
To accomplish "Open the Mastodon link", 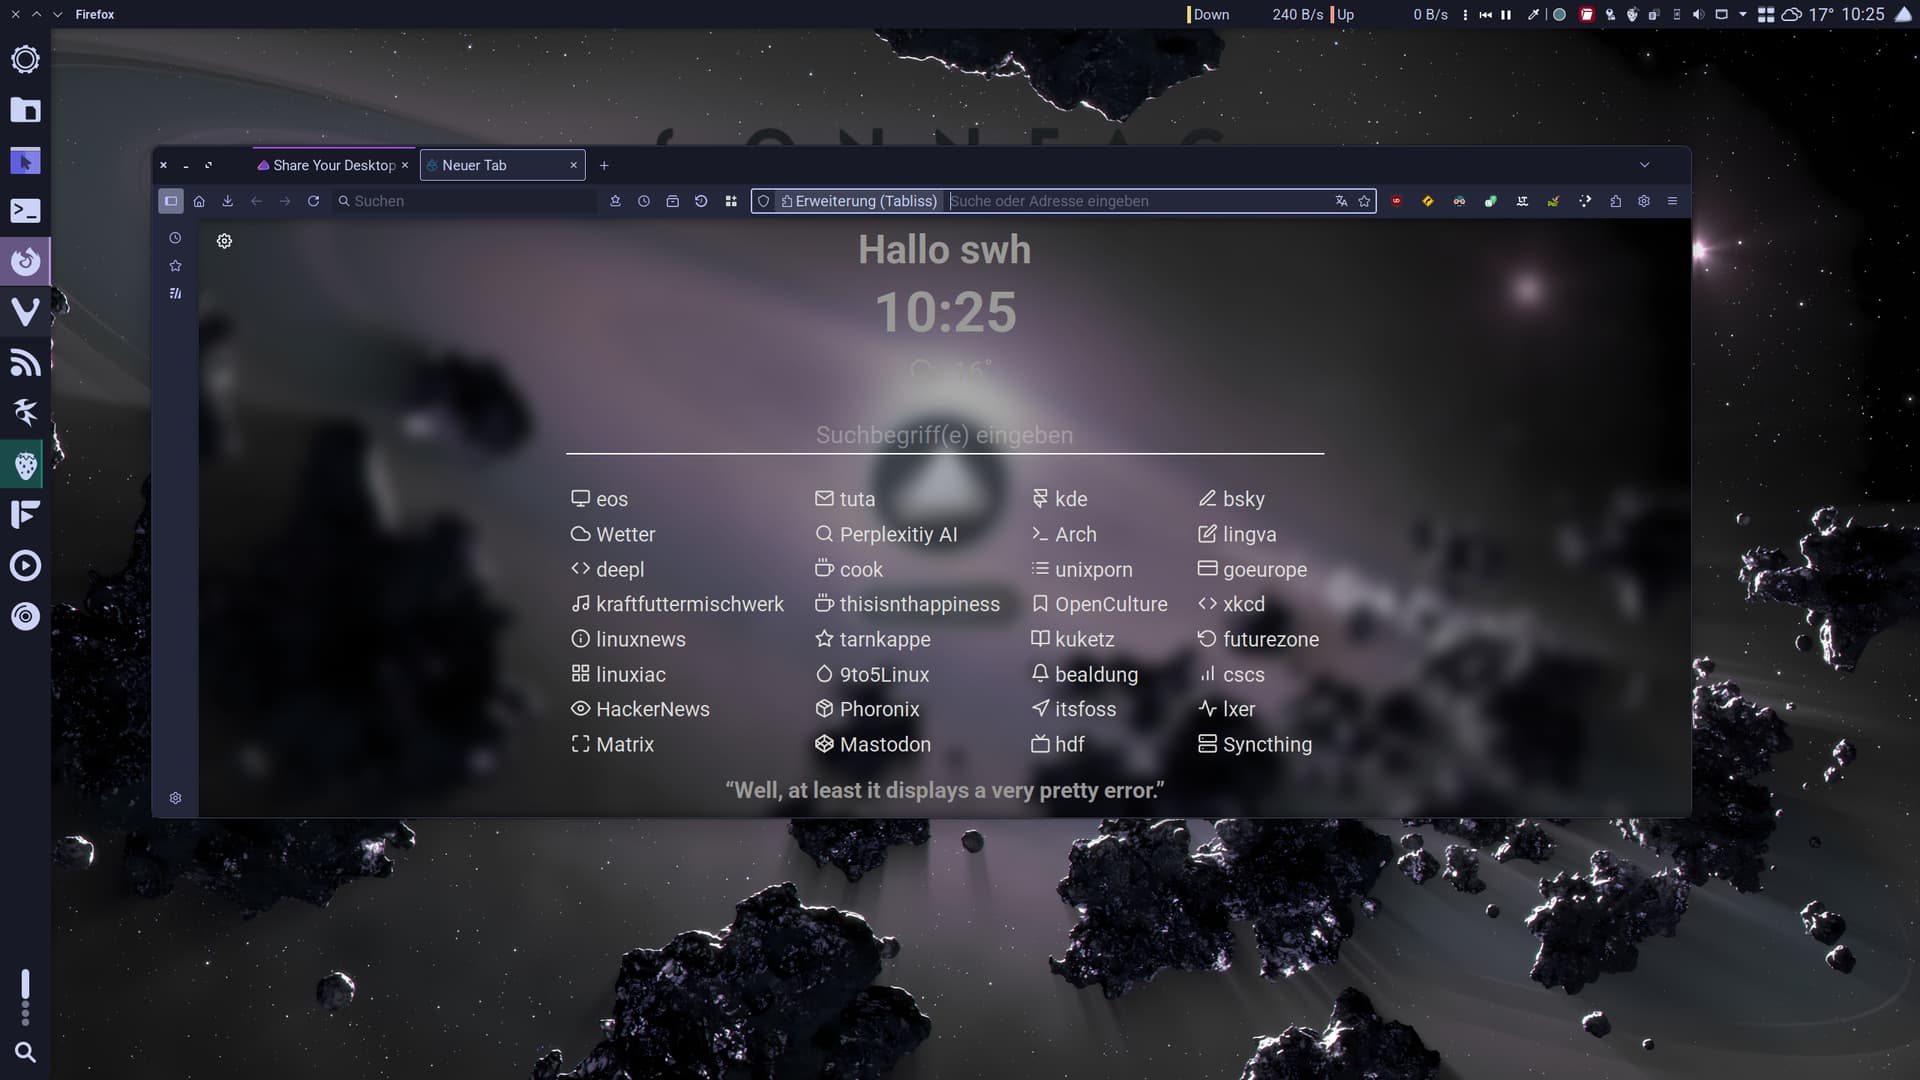I will tap(873, 744).
